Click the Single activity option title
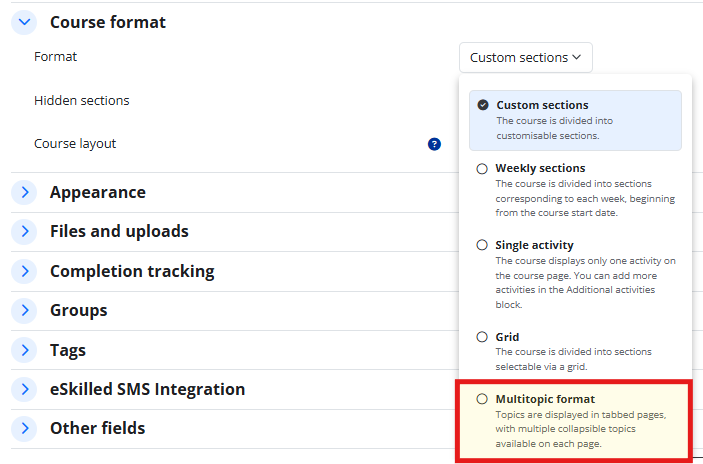The height and width of the screenshot is (464, 703). click(534, 245)
